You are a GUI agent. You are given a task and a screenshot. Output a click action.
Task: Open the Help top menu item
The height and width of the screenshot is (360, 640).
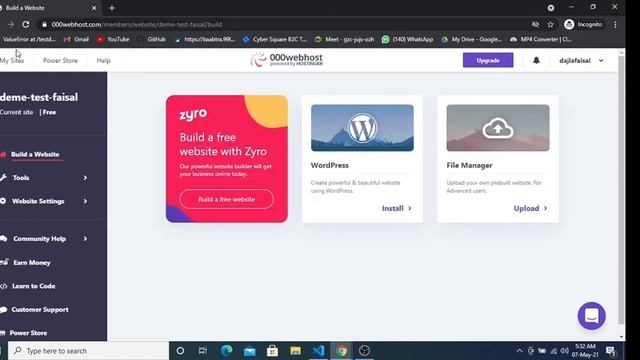click(103, 60)
